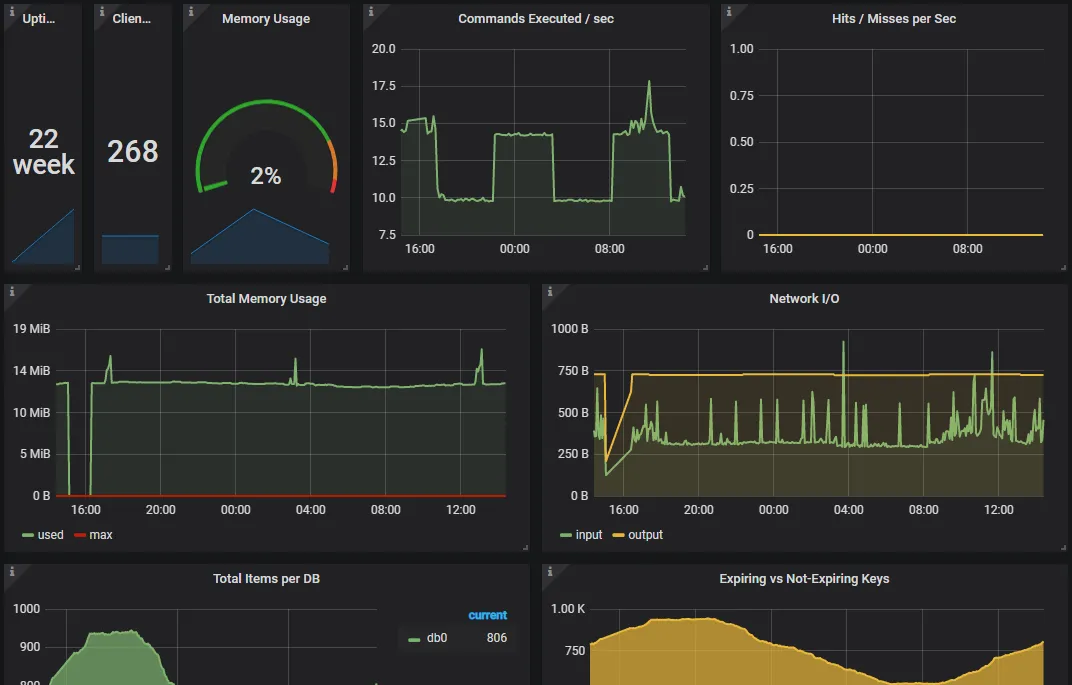The width and height of the screenshot is (1072, 685).
Task: Click the info icon on the Uptime panel
Action: coord(9,11)
